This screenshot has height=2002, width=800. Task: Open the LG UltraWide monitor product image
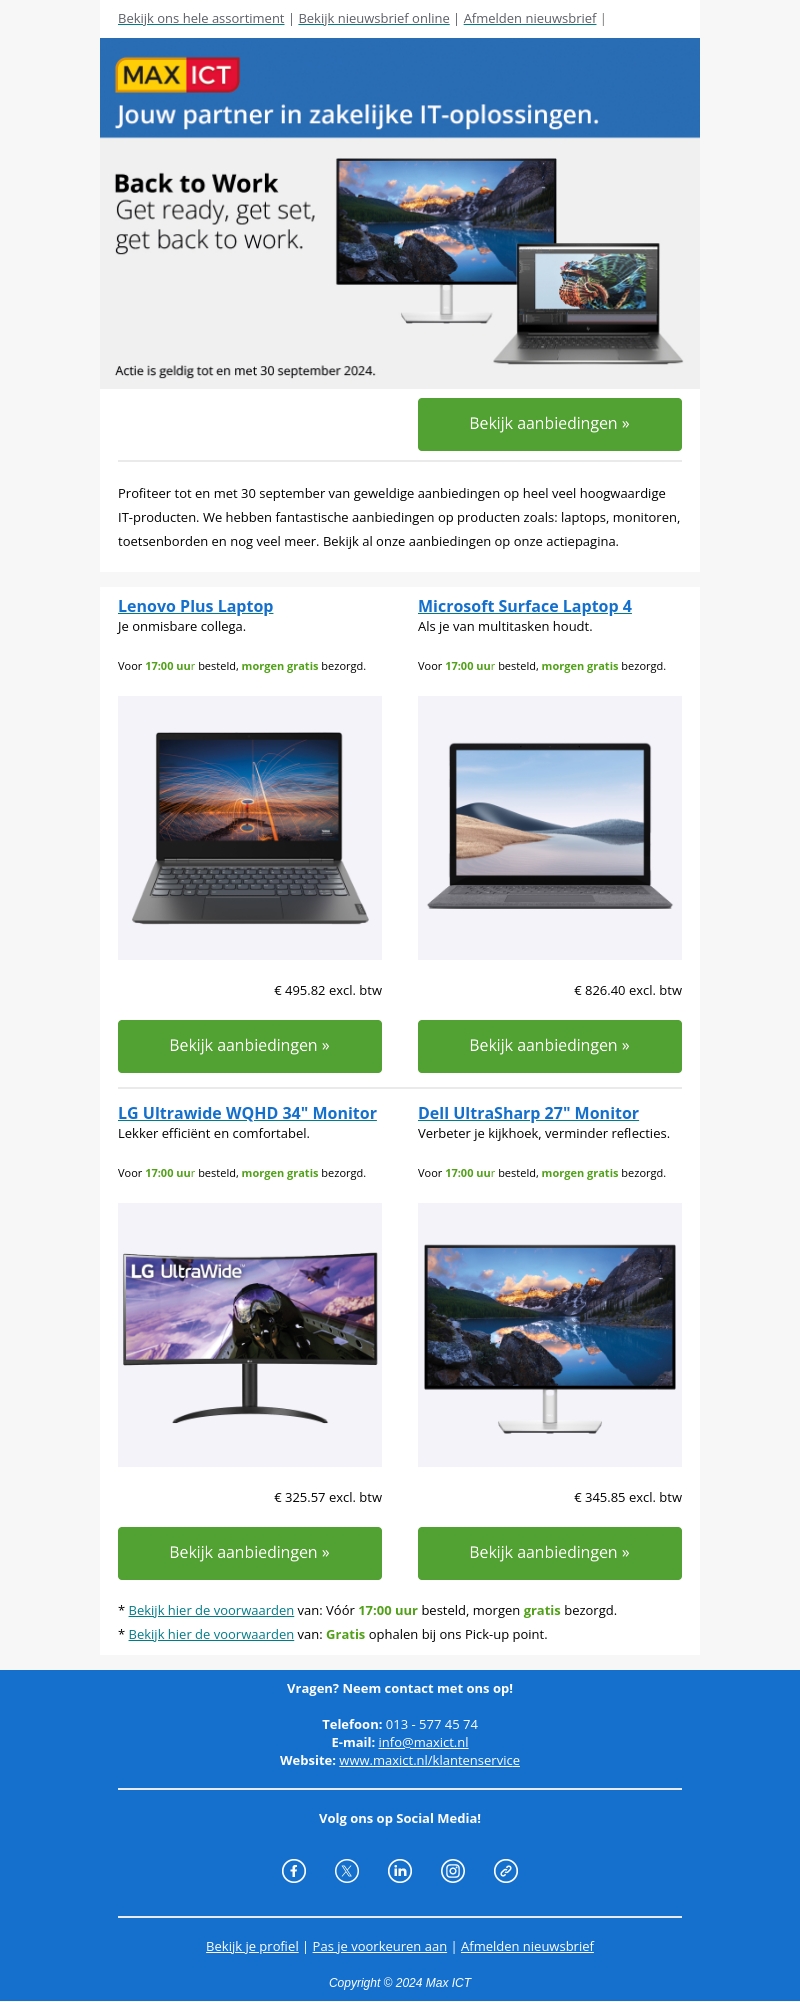250,1335
